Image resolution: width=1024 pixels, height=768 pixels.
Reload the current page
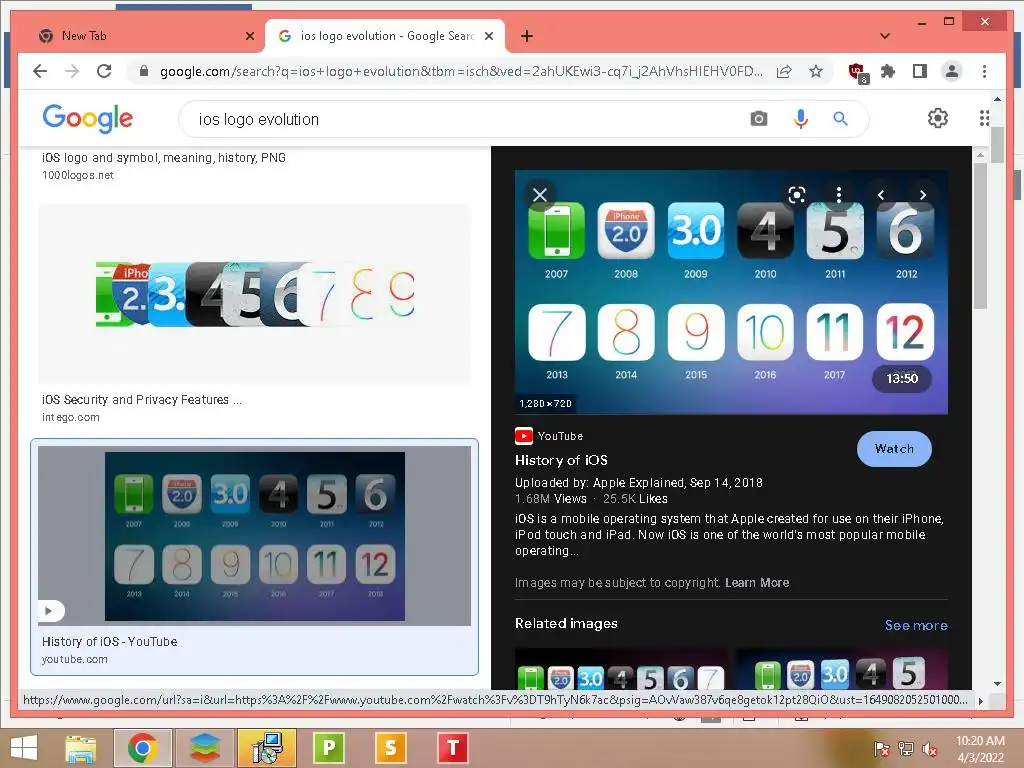pos(104,71)
